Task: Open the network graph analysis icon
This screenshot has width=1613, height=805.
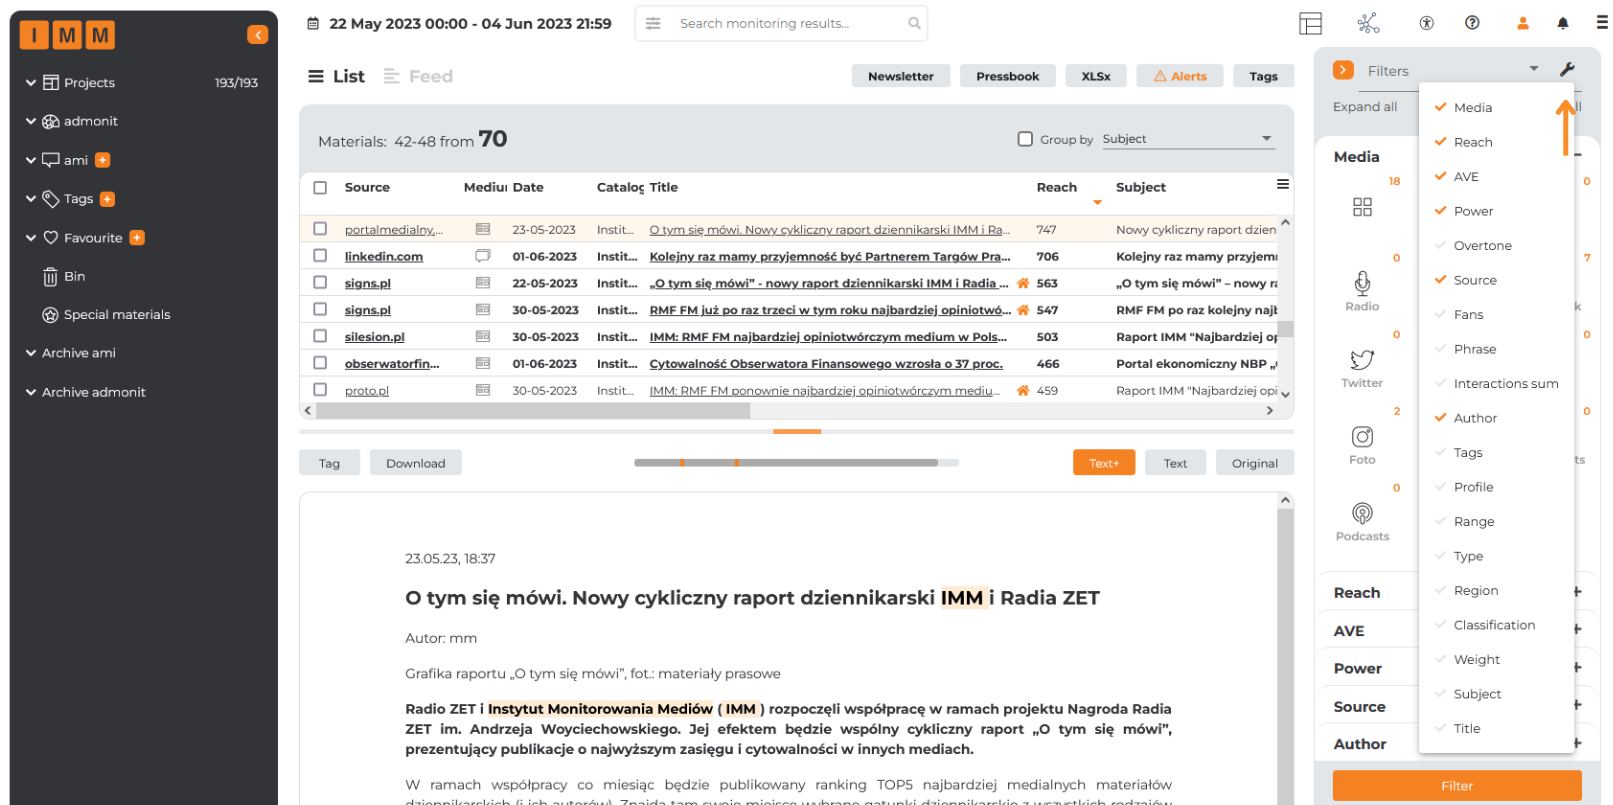Action: coord(1368,23)
